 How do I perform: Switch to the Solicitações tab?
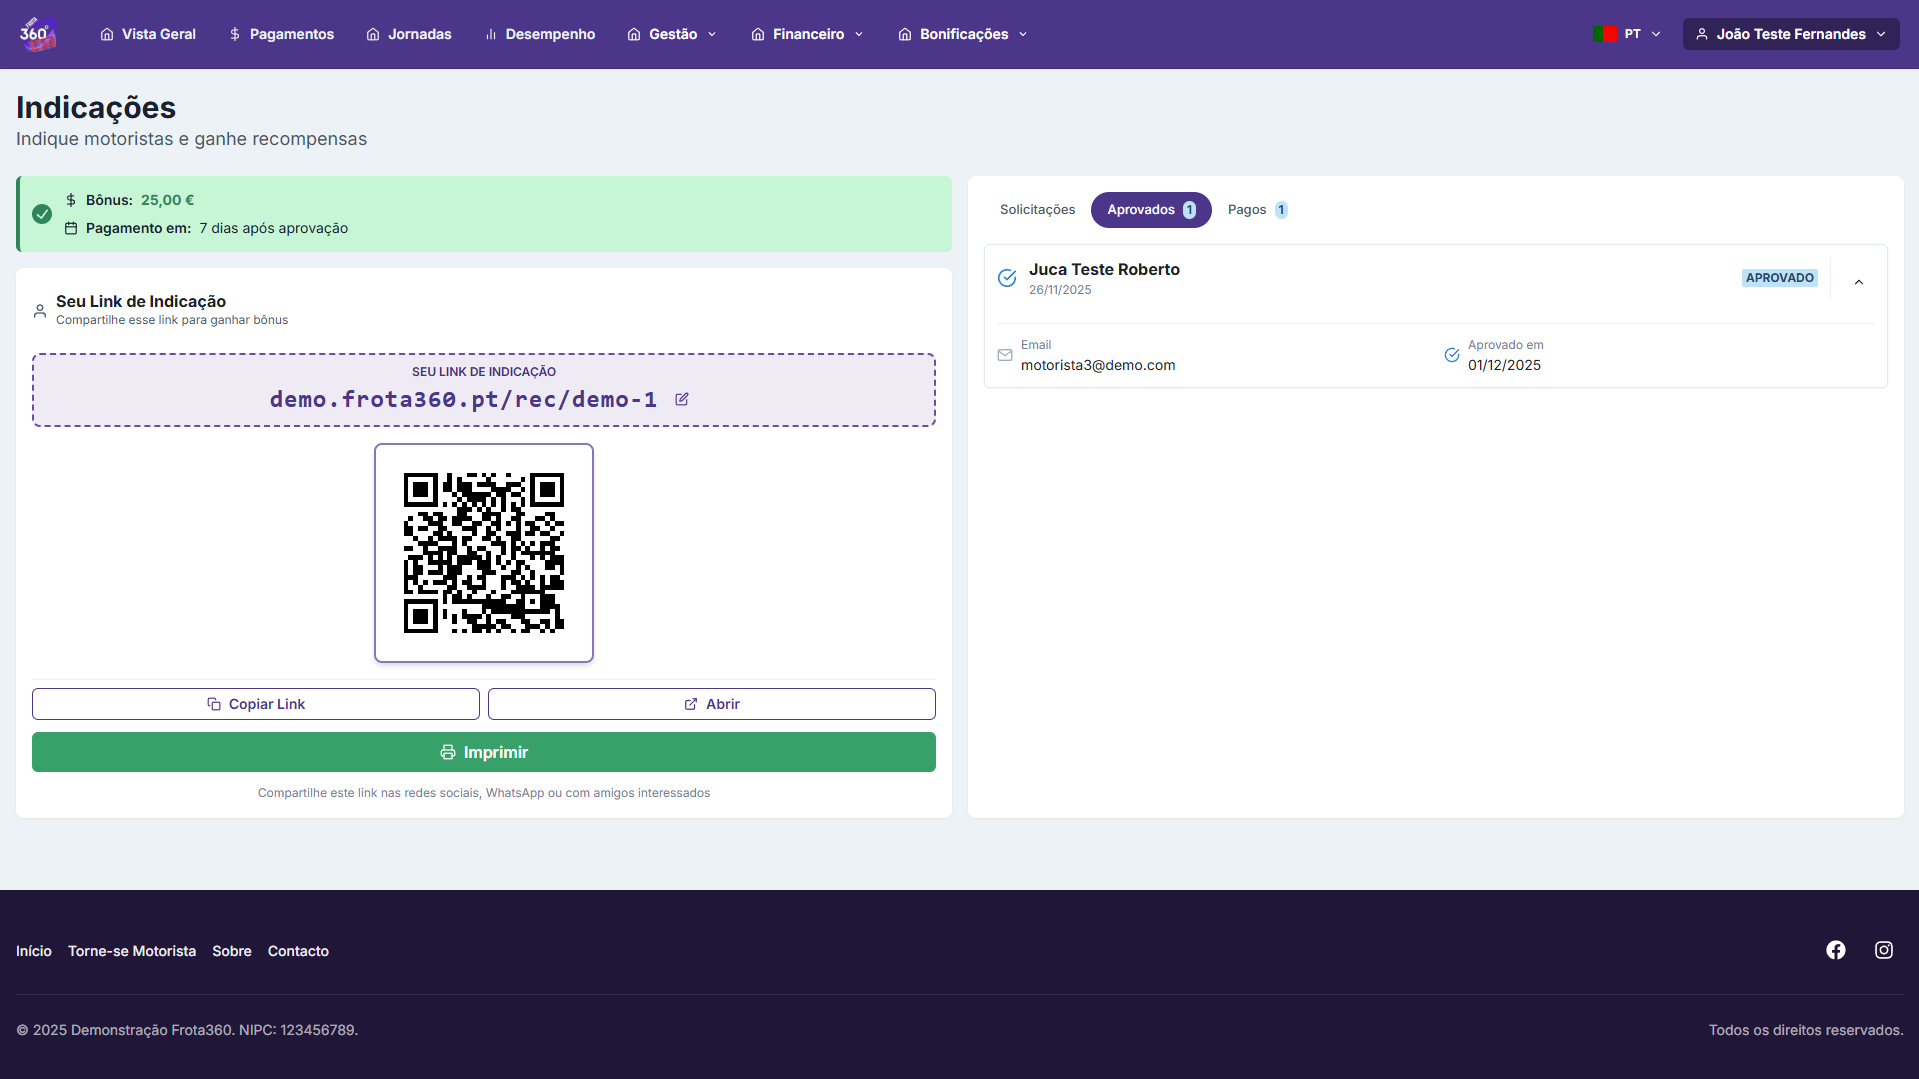(1037, 210)
